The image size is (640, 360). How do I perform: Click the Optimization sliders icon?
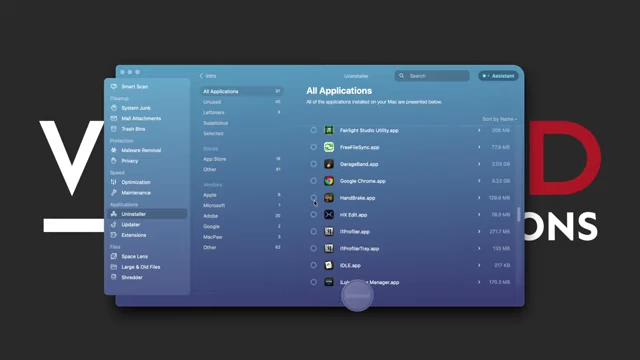pyautogui.click(x=114, y=182)
